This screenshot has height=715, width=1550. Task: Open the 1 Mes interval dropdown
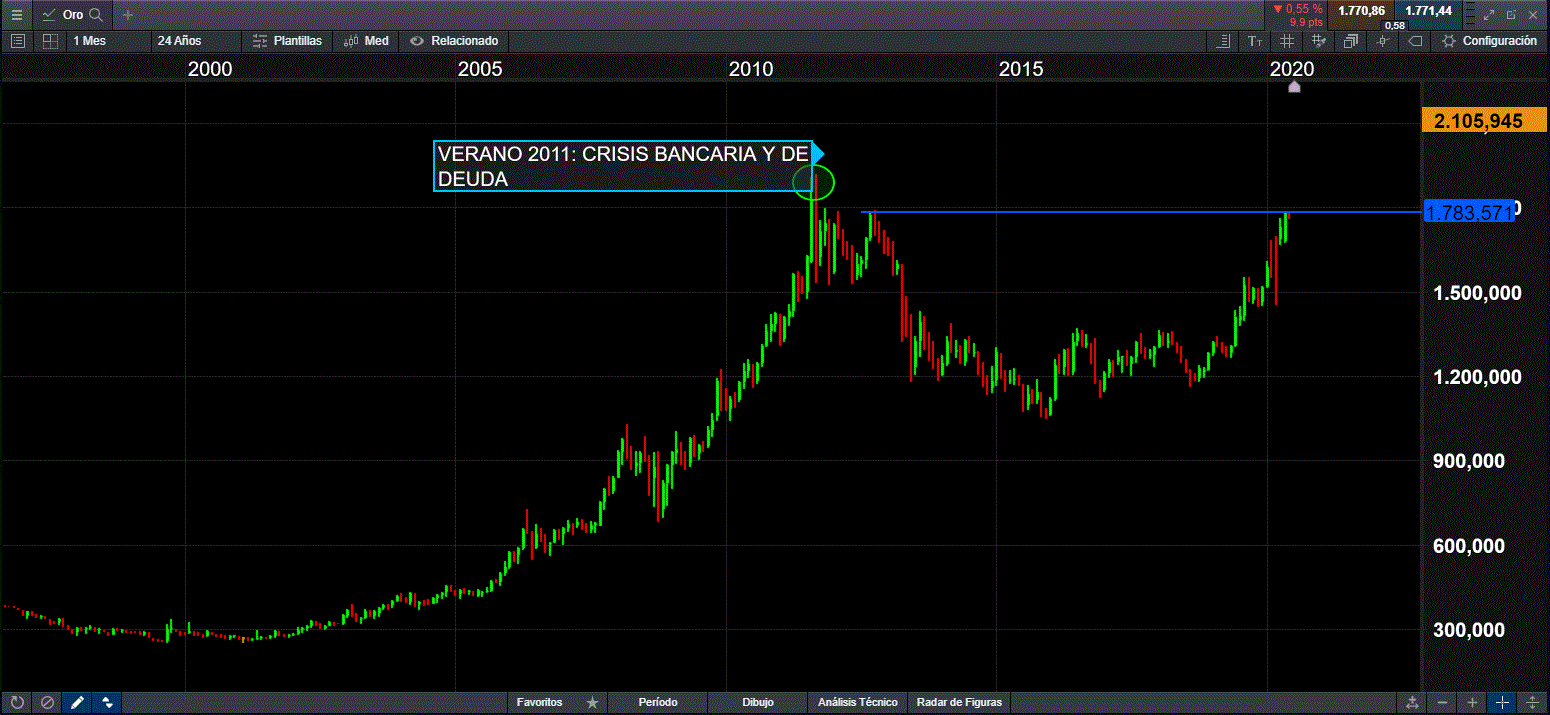coord(89,41)
